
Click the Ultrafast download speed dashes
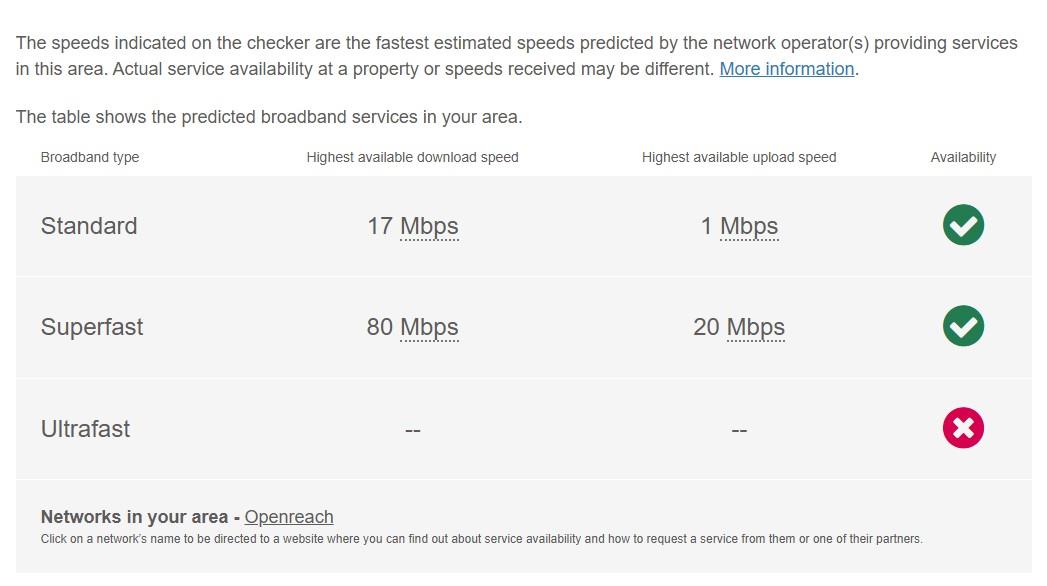coord(413,430)
